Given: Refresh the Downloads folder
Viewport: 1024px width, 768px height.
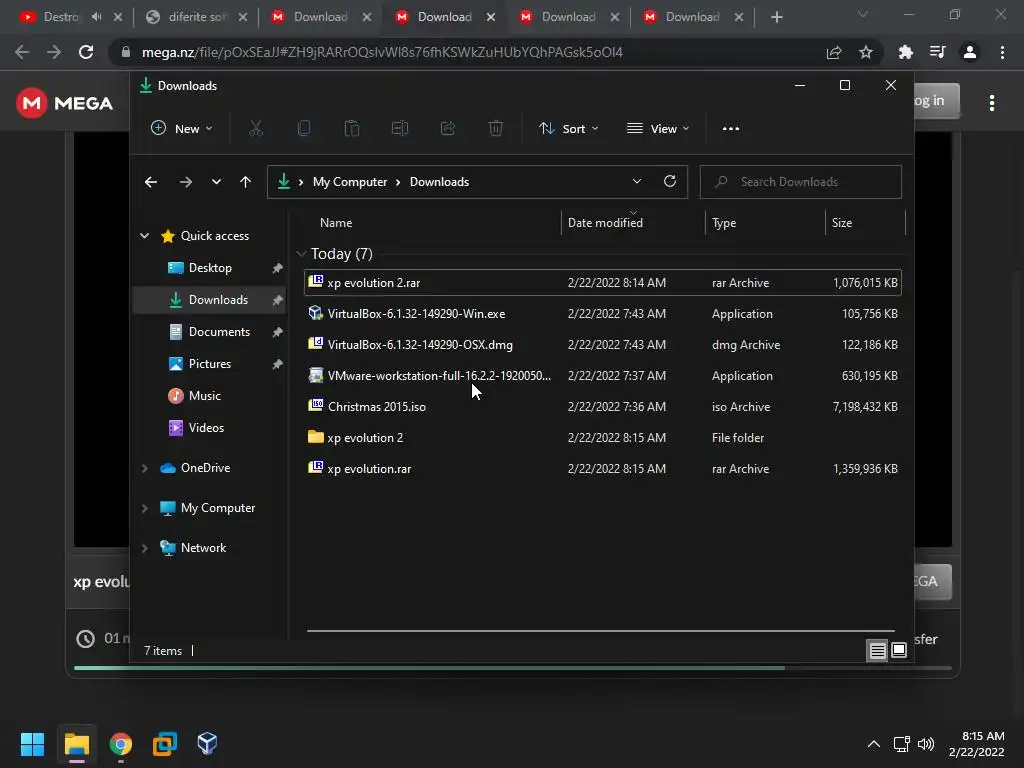Looking at the screenshot, I should tap(669, 182).
